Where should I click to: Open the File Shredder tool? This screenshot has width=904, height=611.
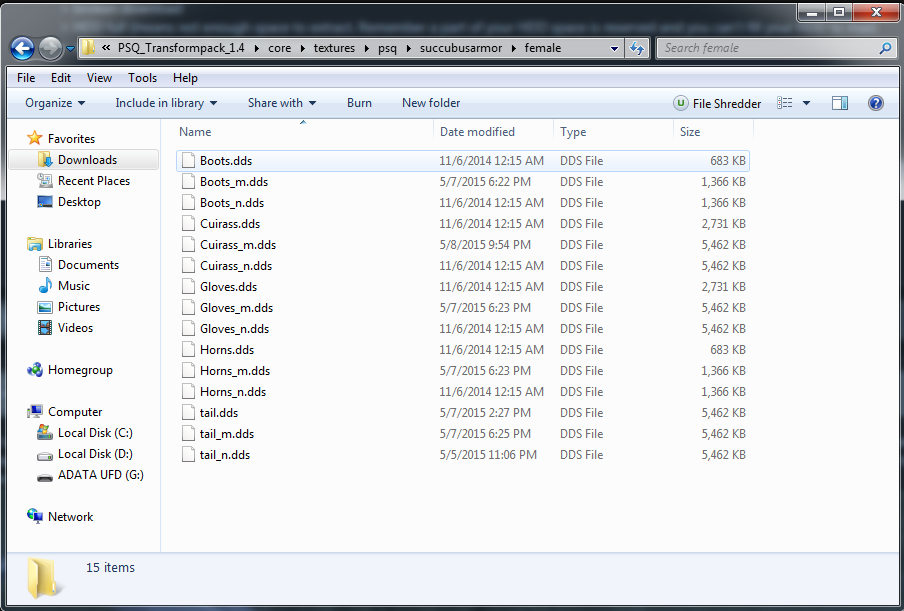click(x=717, y=103)
